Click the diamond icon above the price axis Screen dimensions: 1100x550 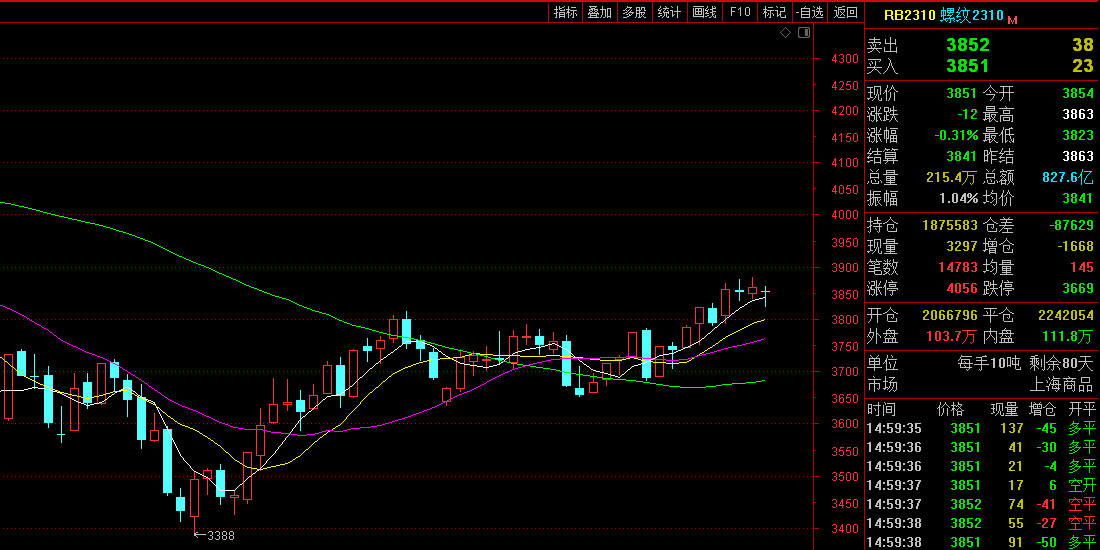[x=786, y=33]
